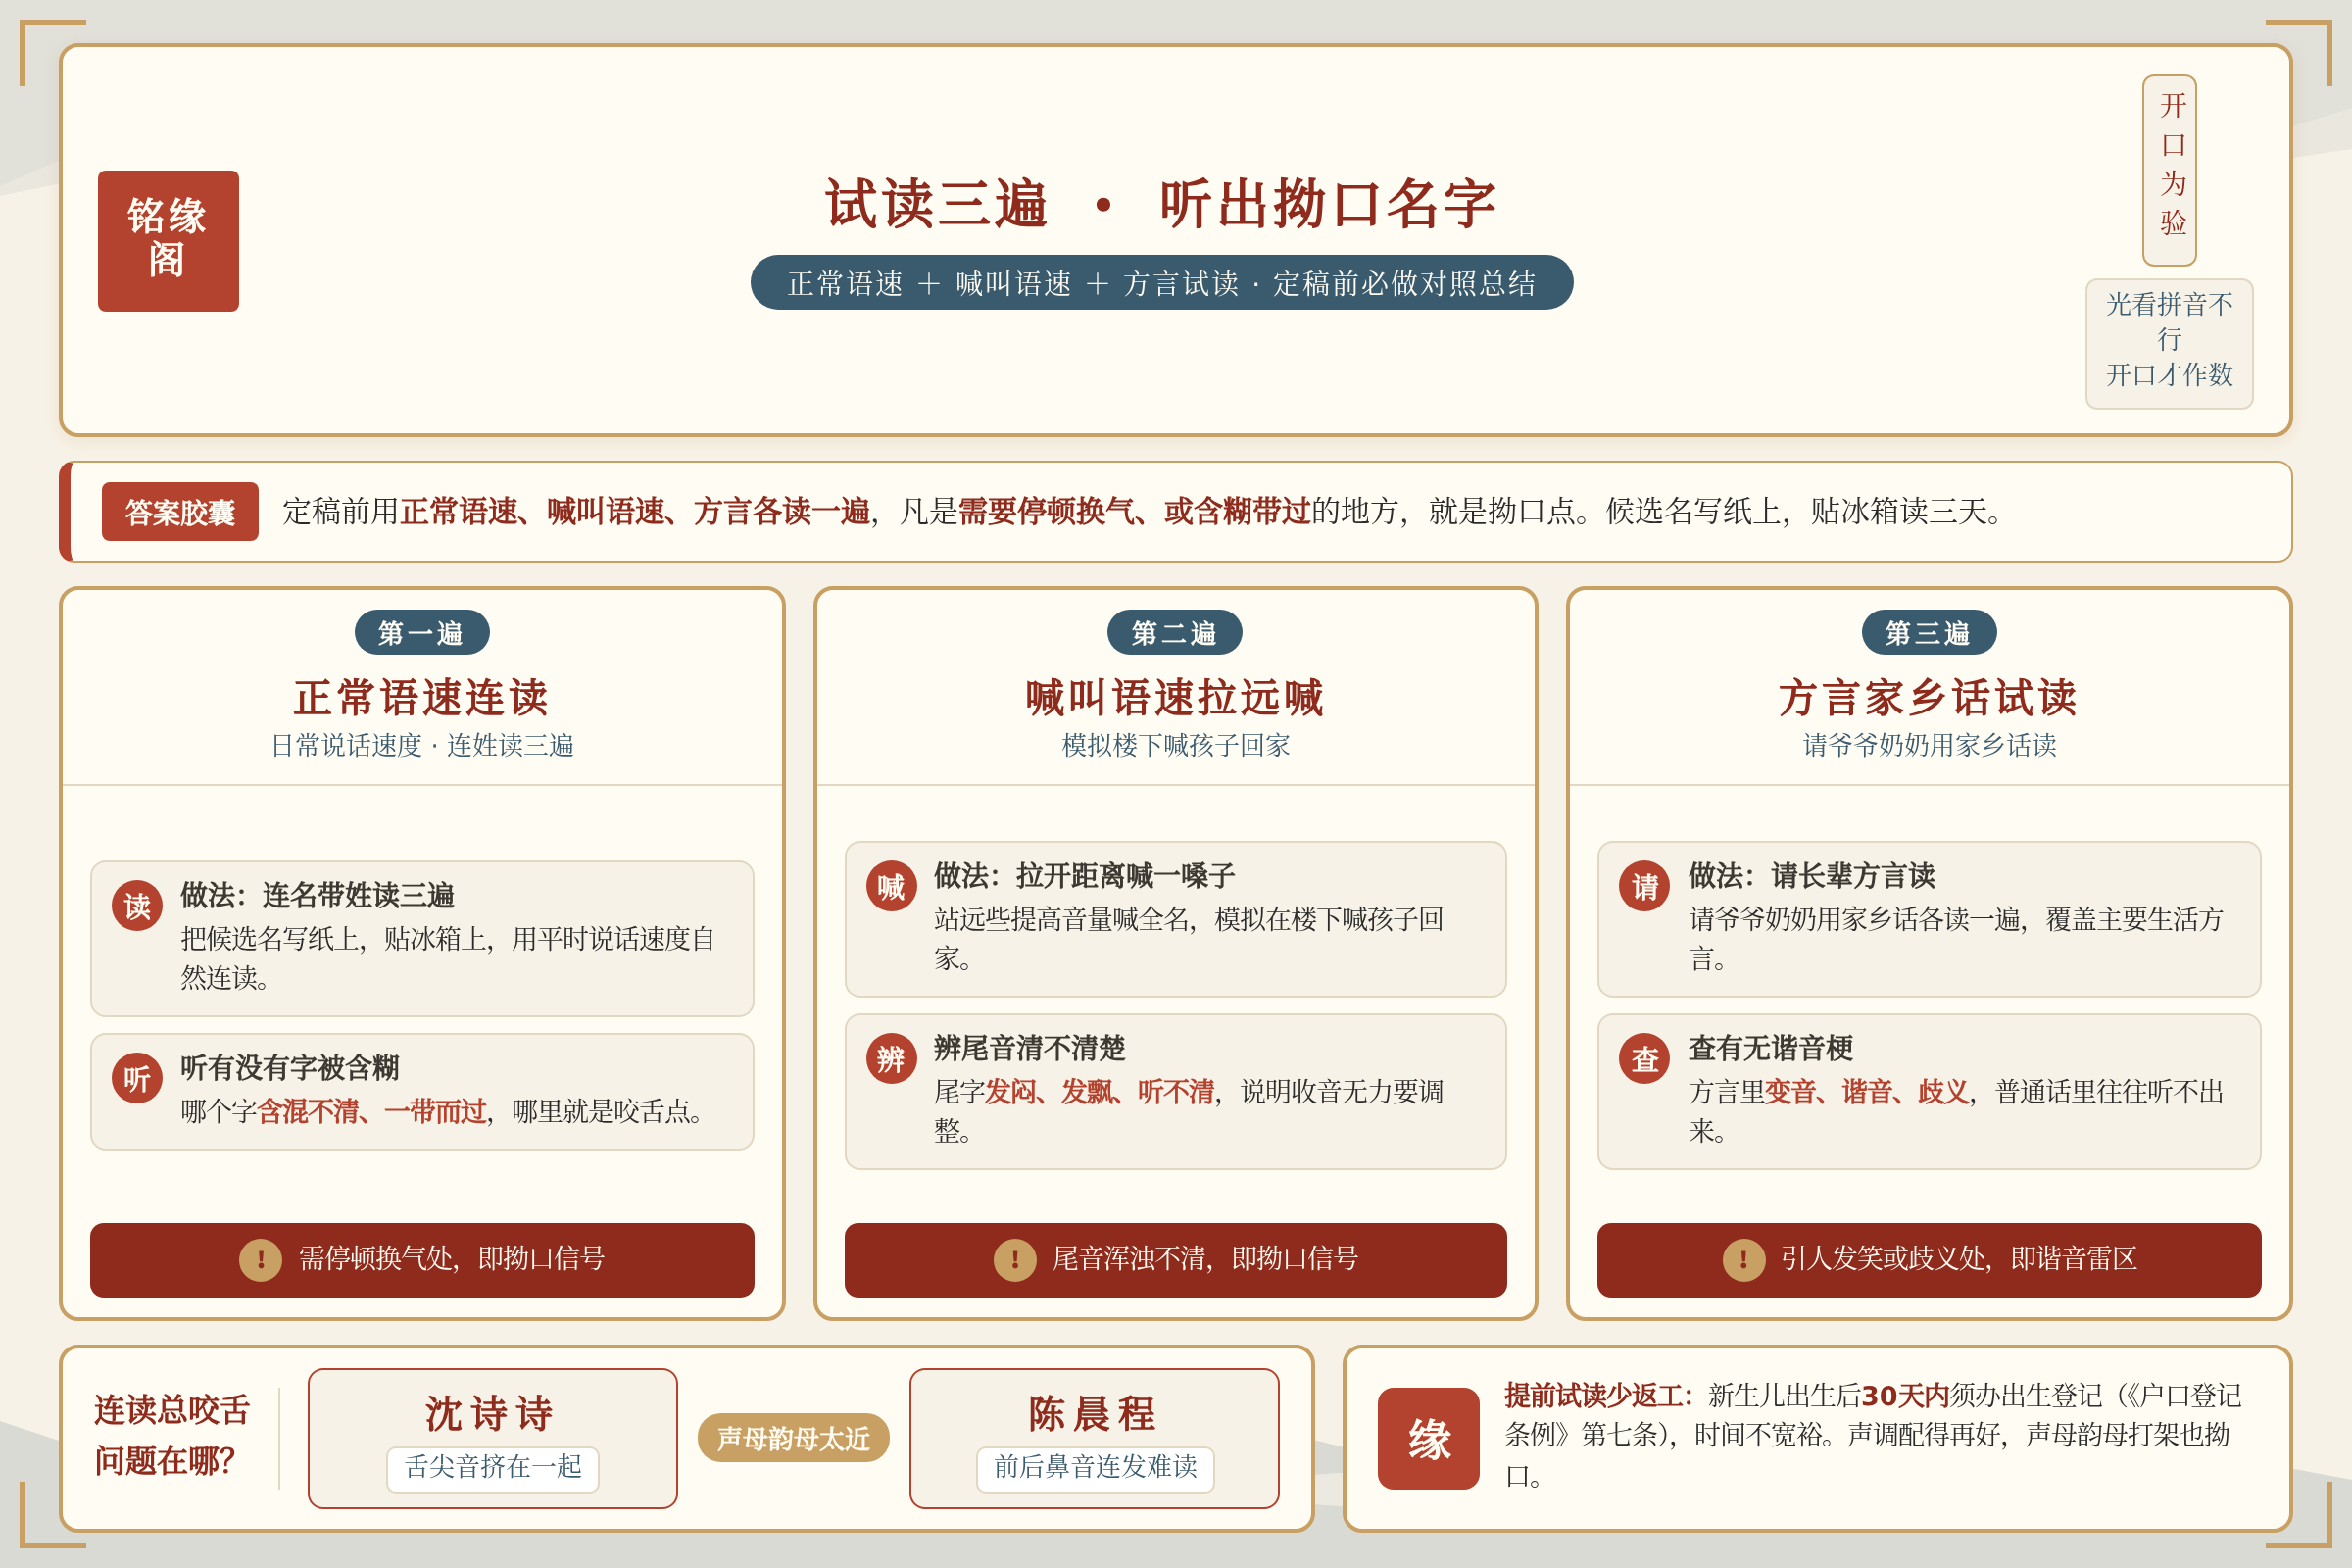The image size is (2352, 1568).
Task: Click the 读 circle icon
Action: pyautogui.click(x=137, y=906)
